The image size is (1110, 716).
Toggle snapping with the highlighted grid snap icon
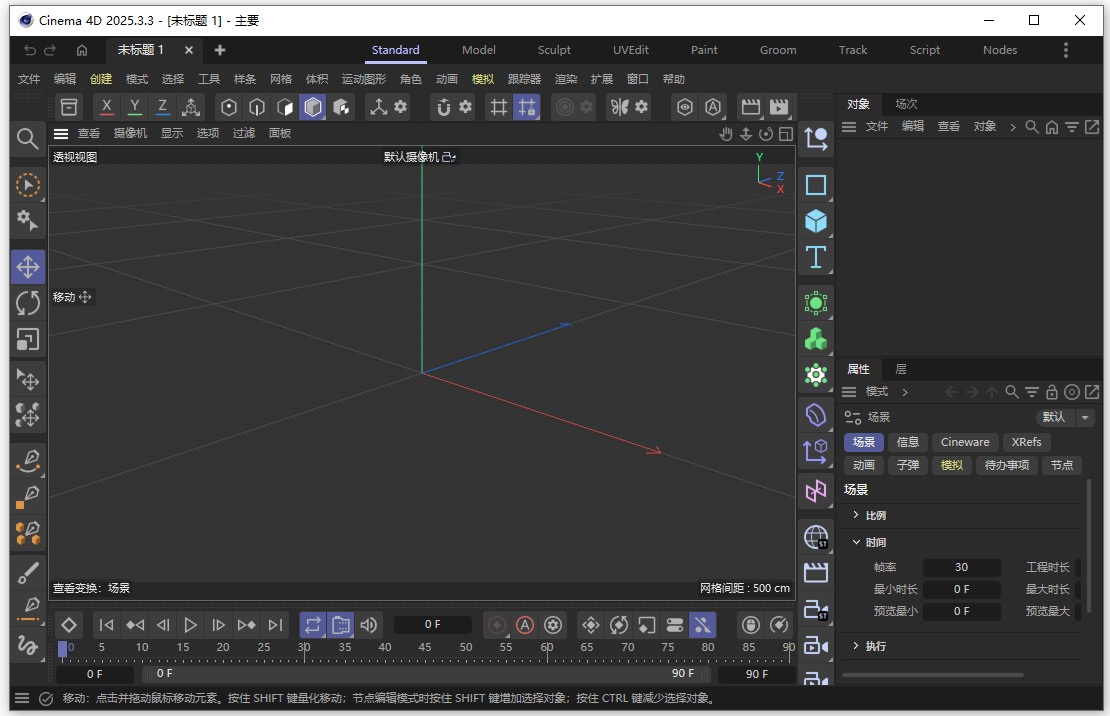point(526,107)
